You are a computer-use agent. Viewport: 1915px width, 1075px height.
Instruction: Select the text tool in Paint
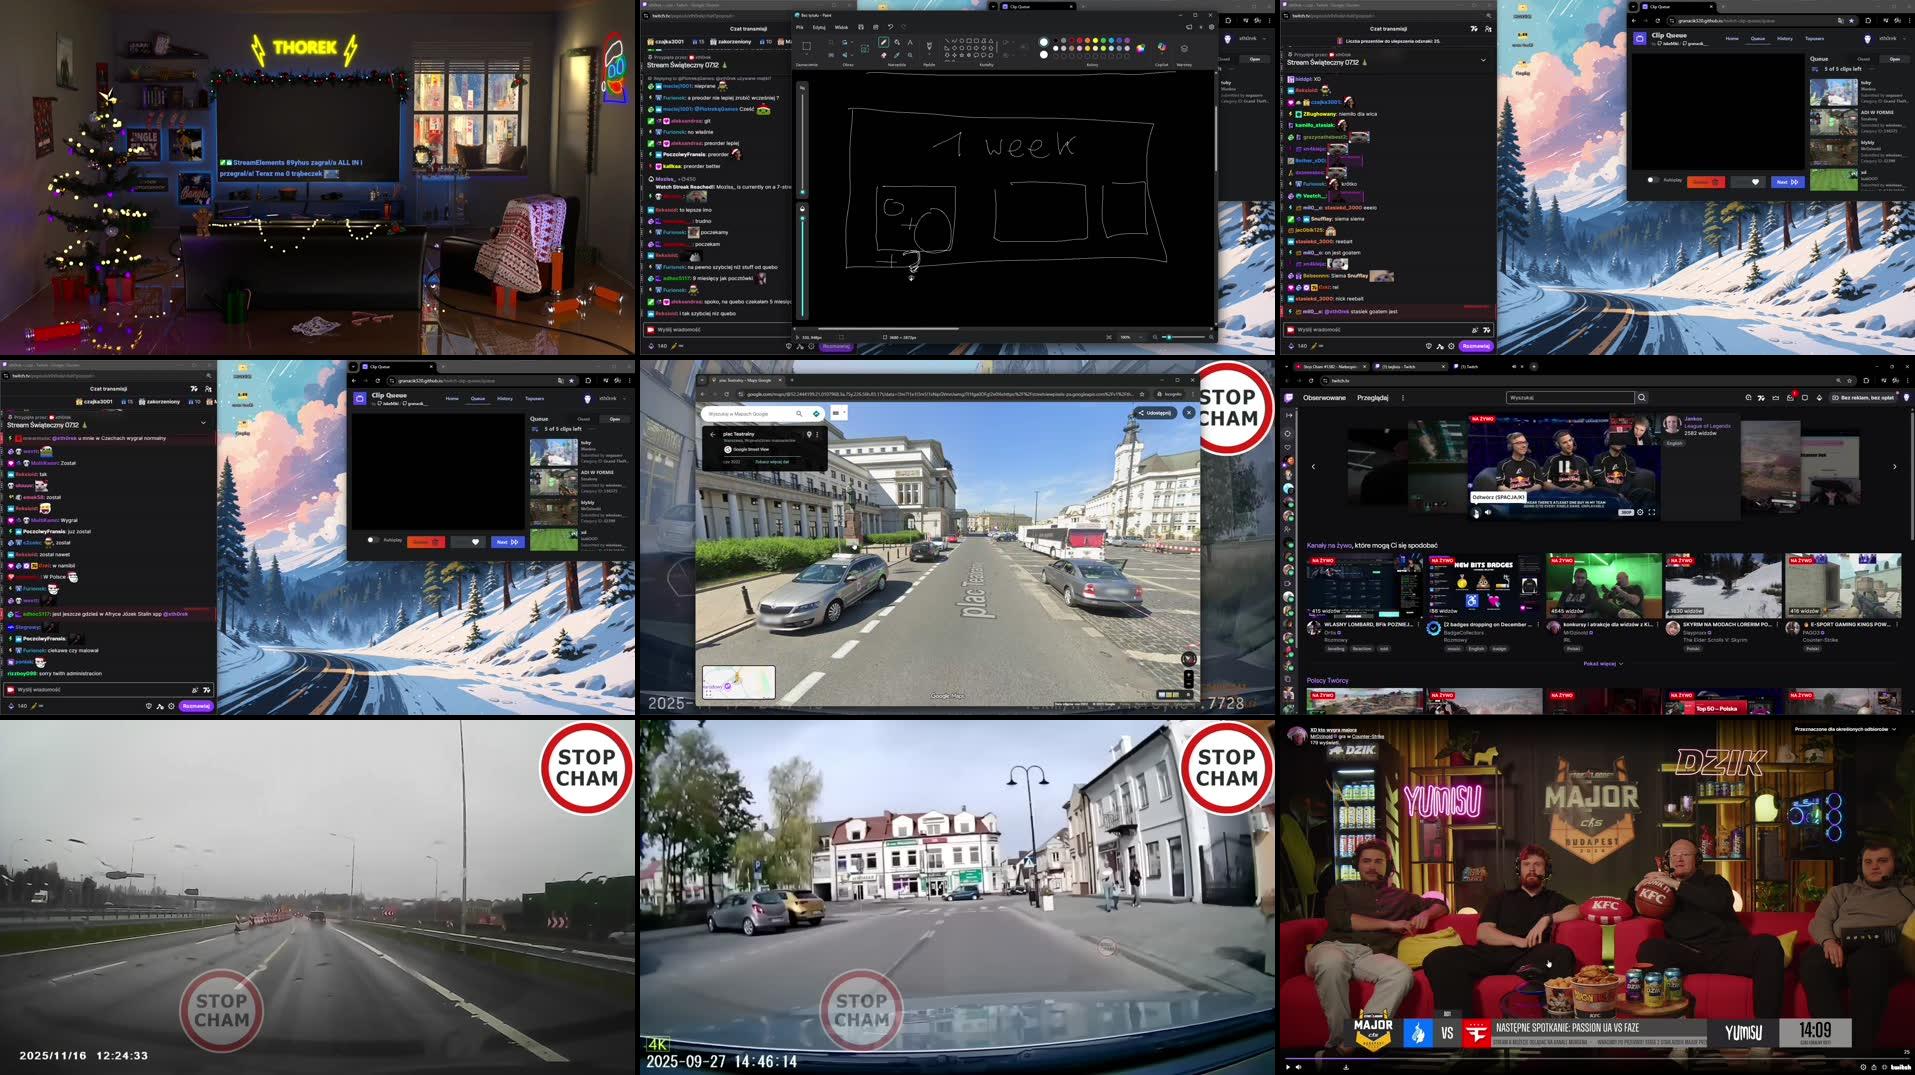coord(910,42)
